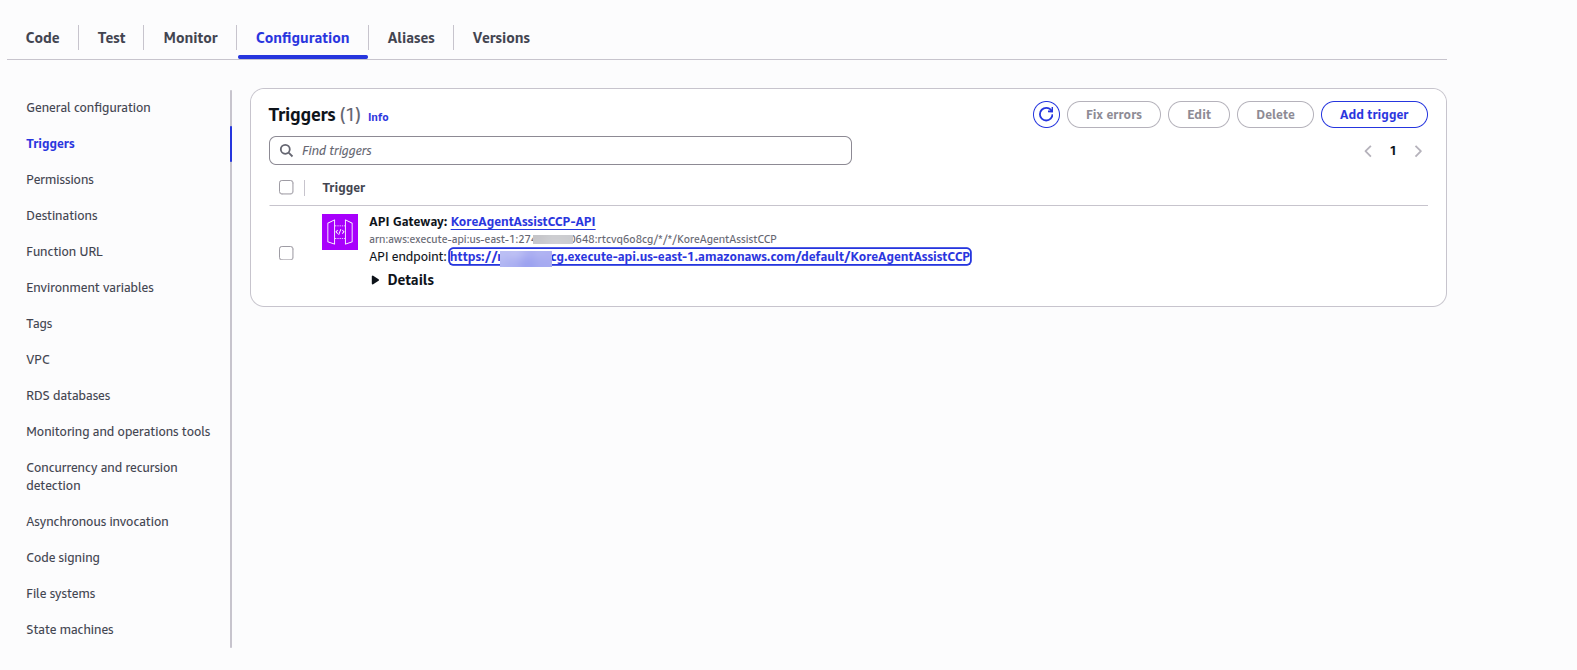Click the purple API Gateway service icon
The image size is (1577, 670).
pos(340,232)
